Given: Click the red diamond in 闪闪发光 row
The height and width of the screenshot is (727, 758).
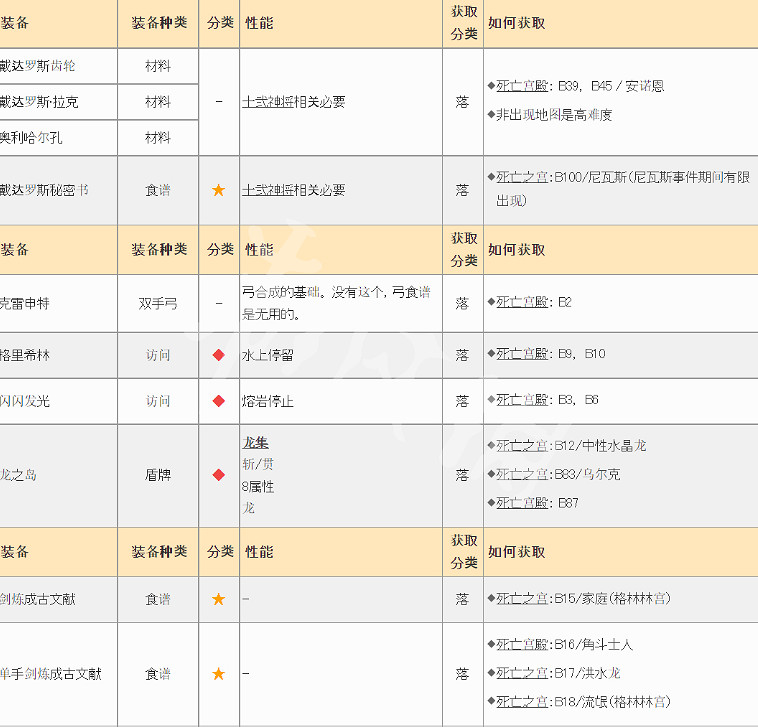Looking at the screenshot, I should click(x=219, y=402).
